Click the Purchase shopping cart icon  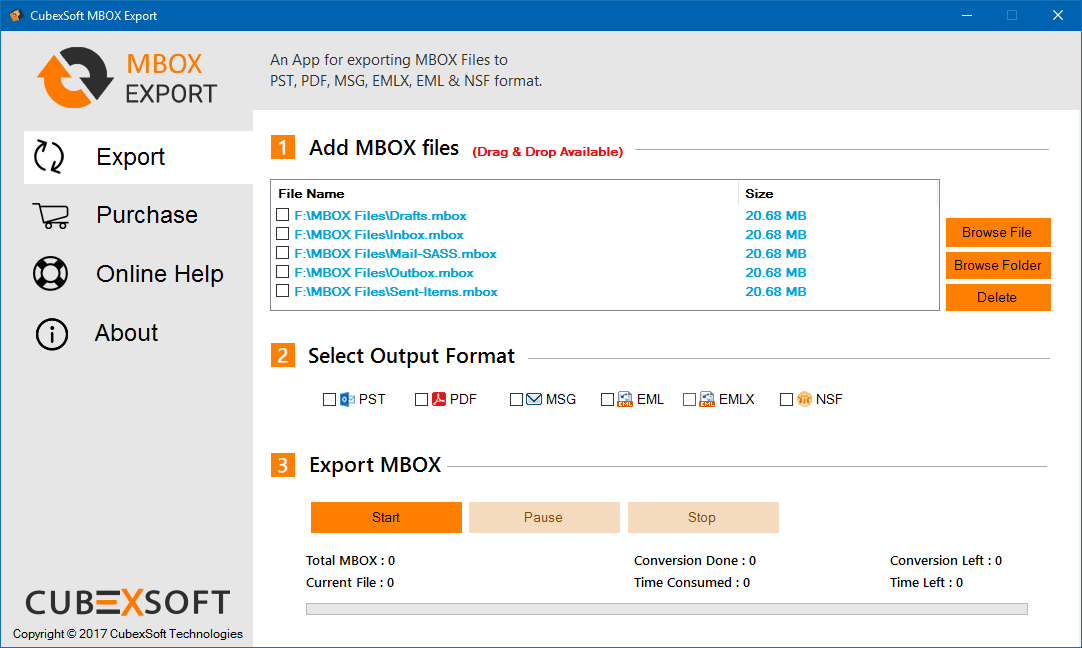click(x=51, y=215)
